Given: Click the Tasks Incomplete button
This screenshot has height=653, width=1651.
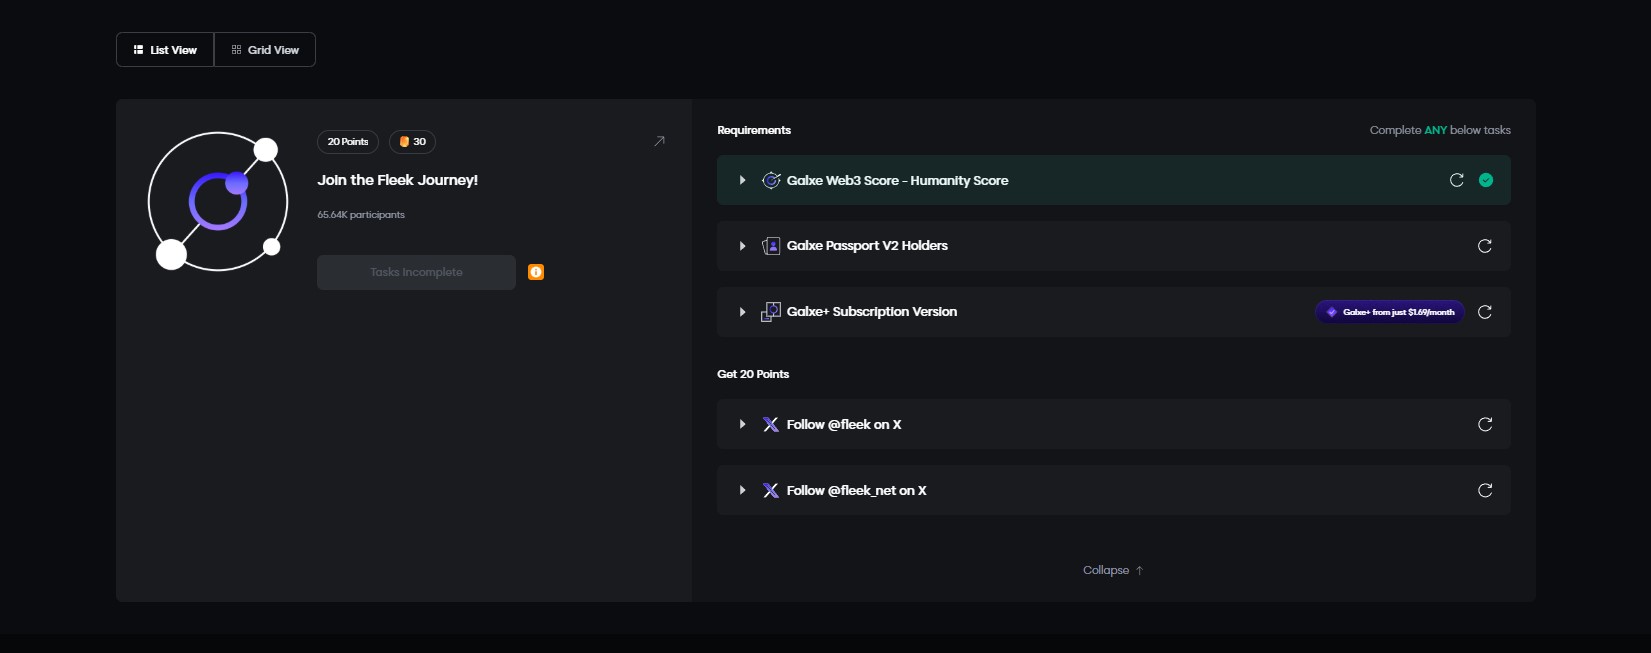Looking at the screenshot, I should [416, 272].
